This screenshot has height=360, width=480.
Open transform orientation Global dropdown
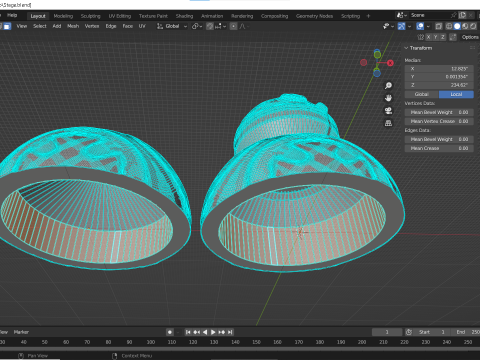click(172, 26)
